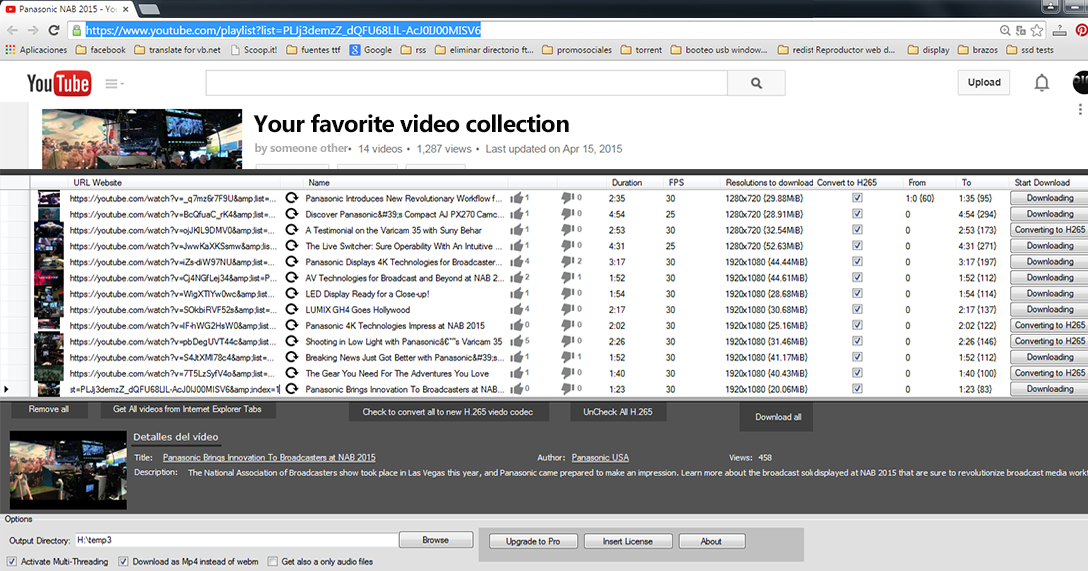Click UnCheck All H.265 button
The width and height of the screenshot is (1088, 571).
tap(618, 412)
